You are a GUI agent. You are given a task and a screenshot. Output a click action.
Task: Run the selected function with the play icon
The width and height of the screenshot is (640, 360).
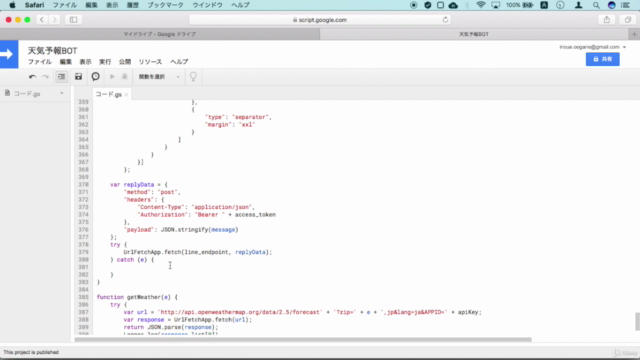[112, 77]
